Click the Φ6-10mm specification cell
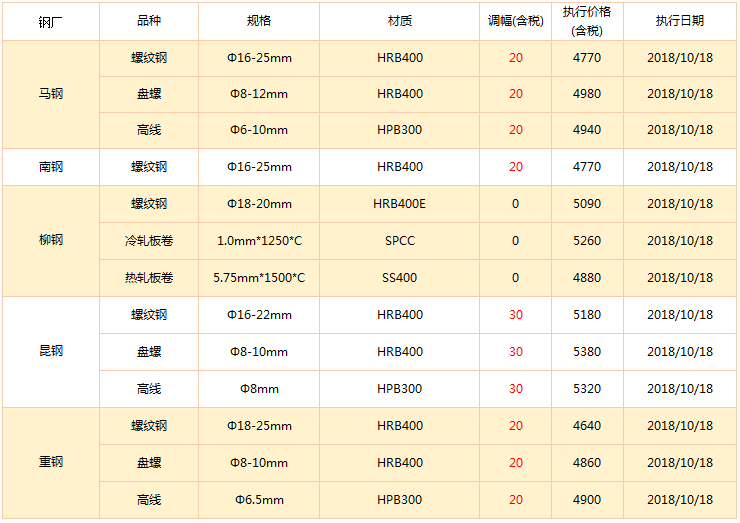Viewport: 740px width, 523px height. [x=259, y=130]
